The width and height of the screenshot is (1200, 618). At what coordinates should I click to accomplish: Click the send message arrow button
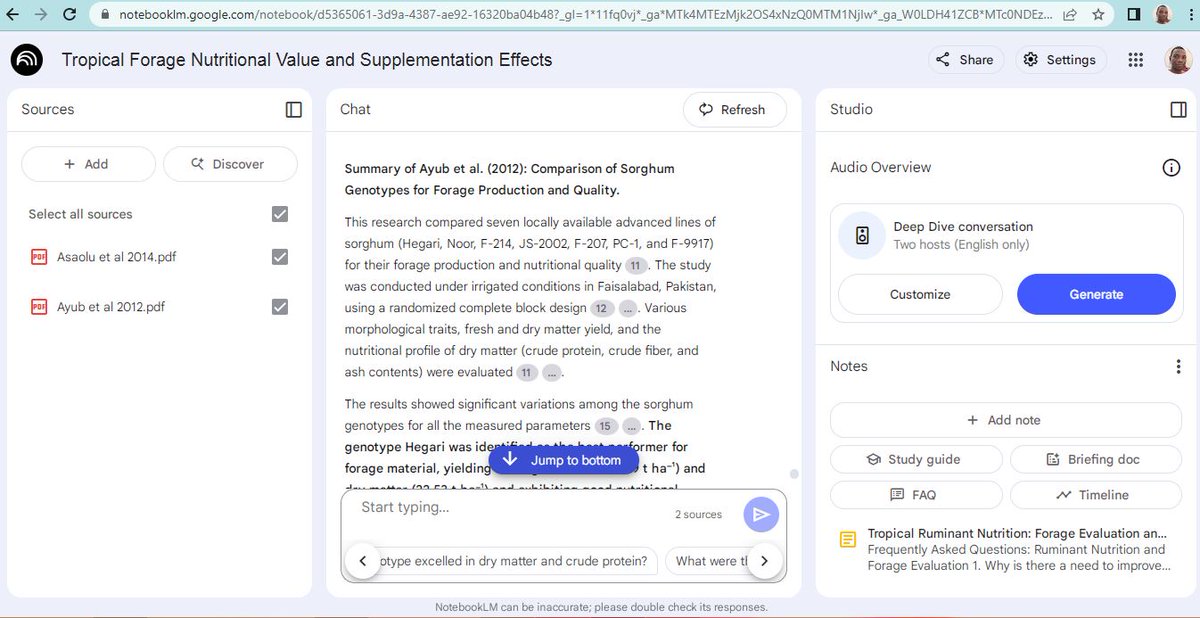761,514
